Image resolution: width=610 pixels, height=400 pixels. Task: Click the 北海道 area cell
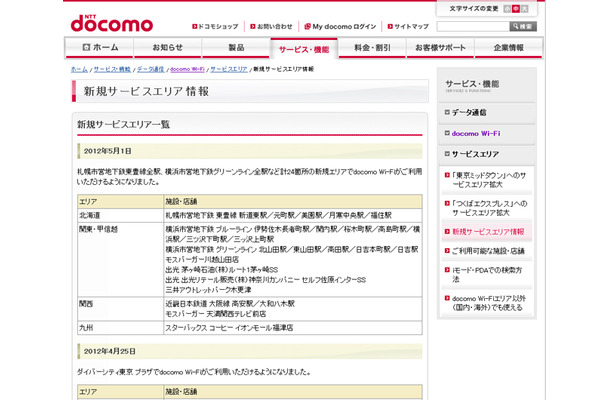point(121,215)
